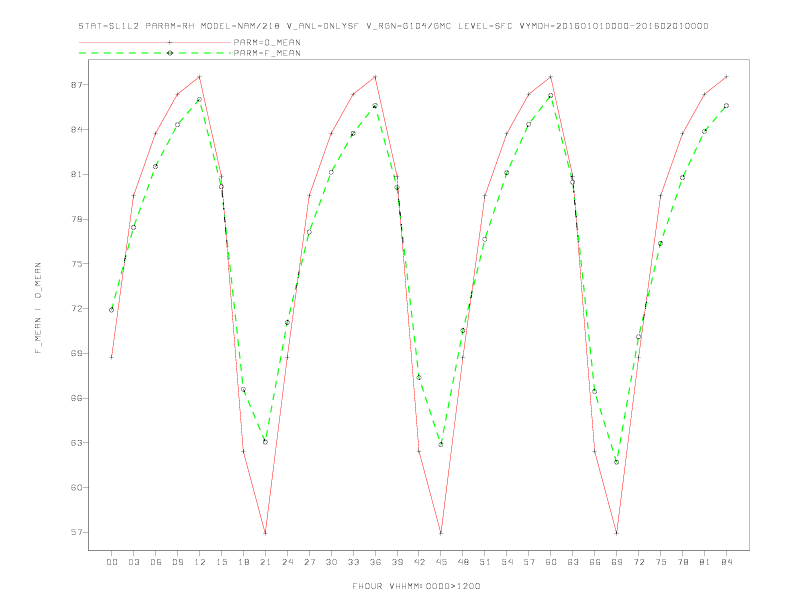Click the PARM=O_MEAN legend label
792x612 pixels.
click(267, 42)
